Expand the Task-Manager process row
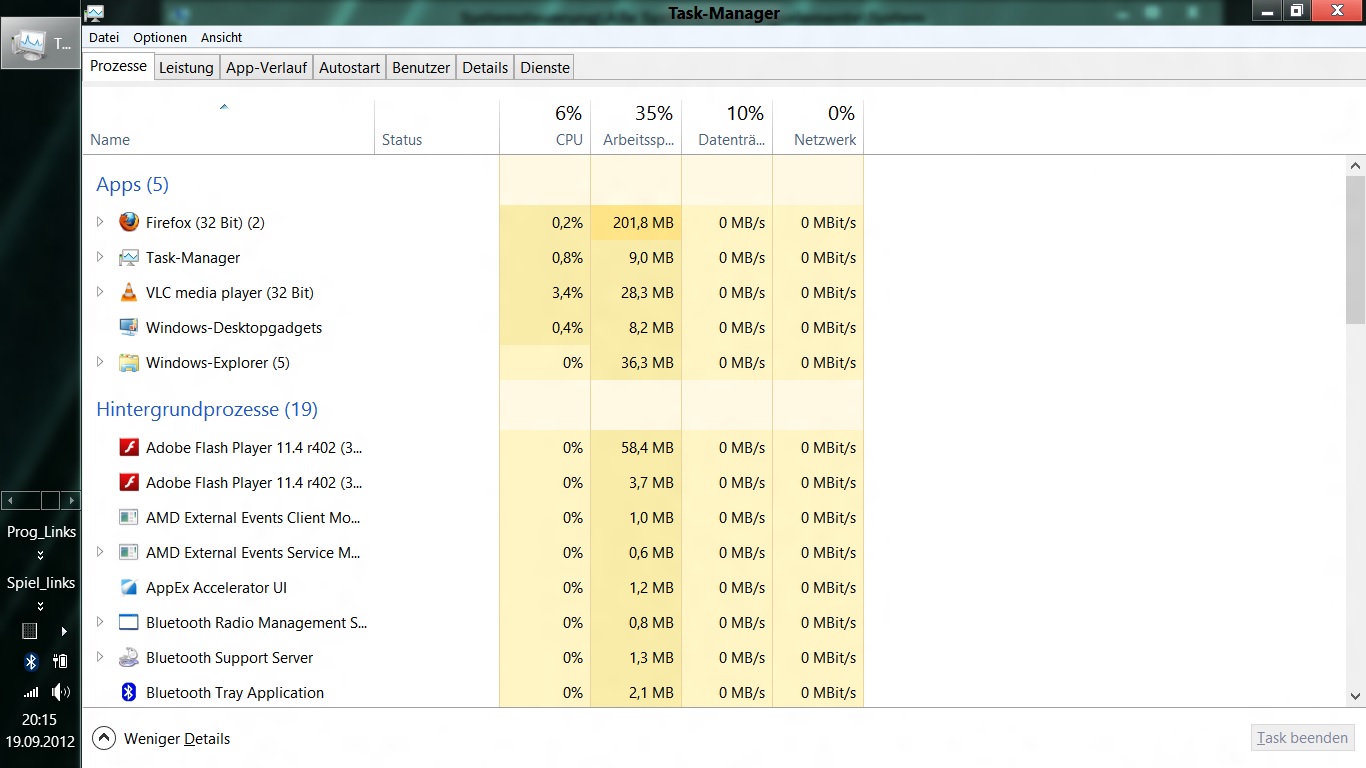 click(x=100, y=257)
